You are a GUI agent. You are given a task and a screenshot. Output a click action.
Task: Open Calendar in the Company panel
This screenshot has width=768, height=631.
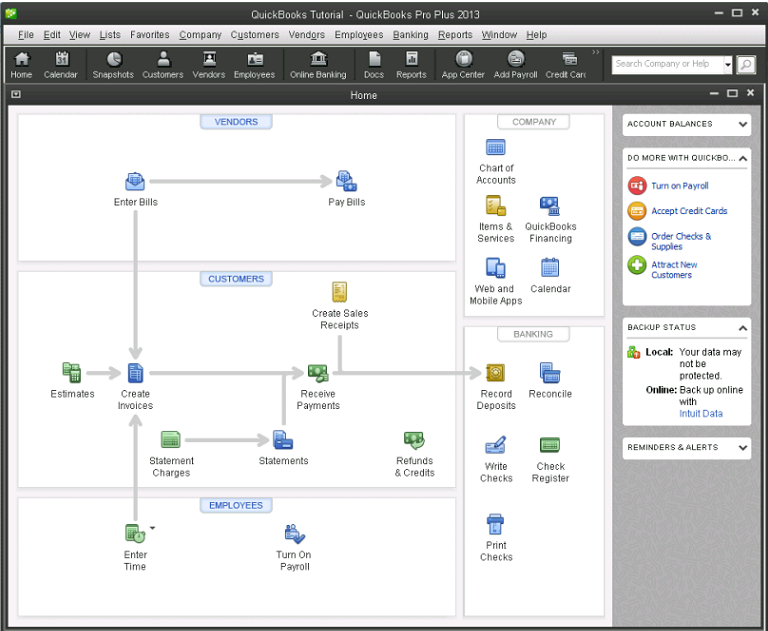click(x=550, y=267)
